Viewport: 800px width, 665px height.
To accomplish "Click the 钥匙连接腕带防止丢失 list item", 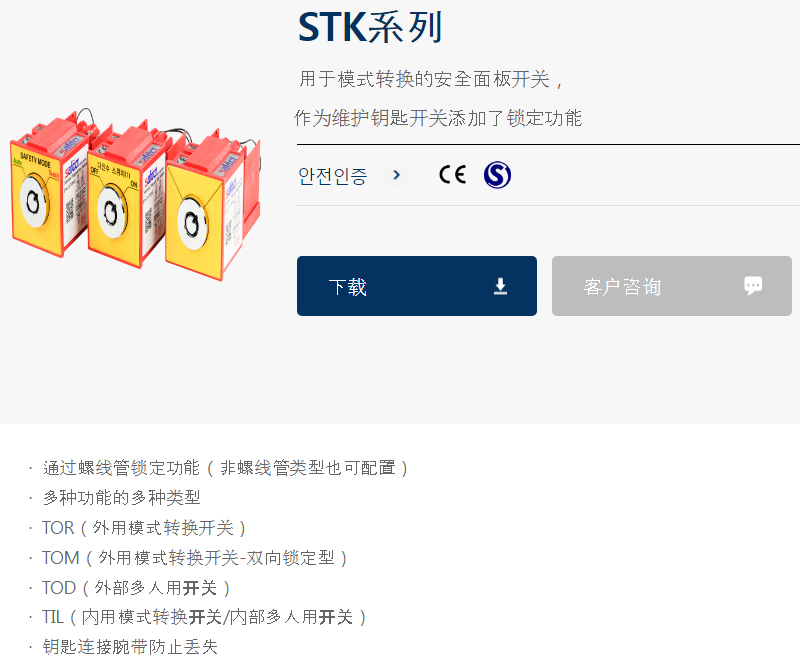I will pyautogui.click(x=130, y=647).
